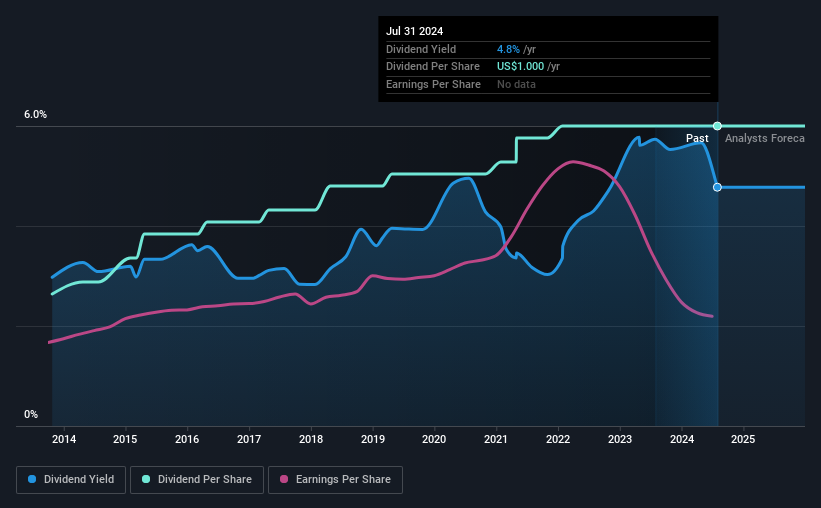Image resolution: width=821 pixels, height=508 pixels.
Task: Click the blue Dividend Yield data point marker
Action: point(717,187)
